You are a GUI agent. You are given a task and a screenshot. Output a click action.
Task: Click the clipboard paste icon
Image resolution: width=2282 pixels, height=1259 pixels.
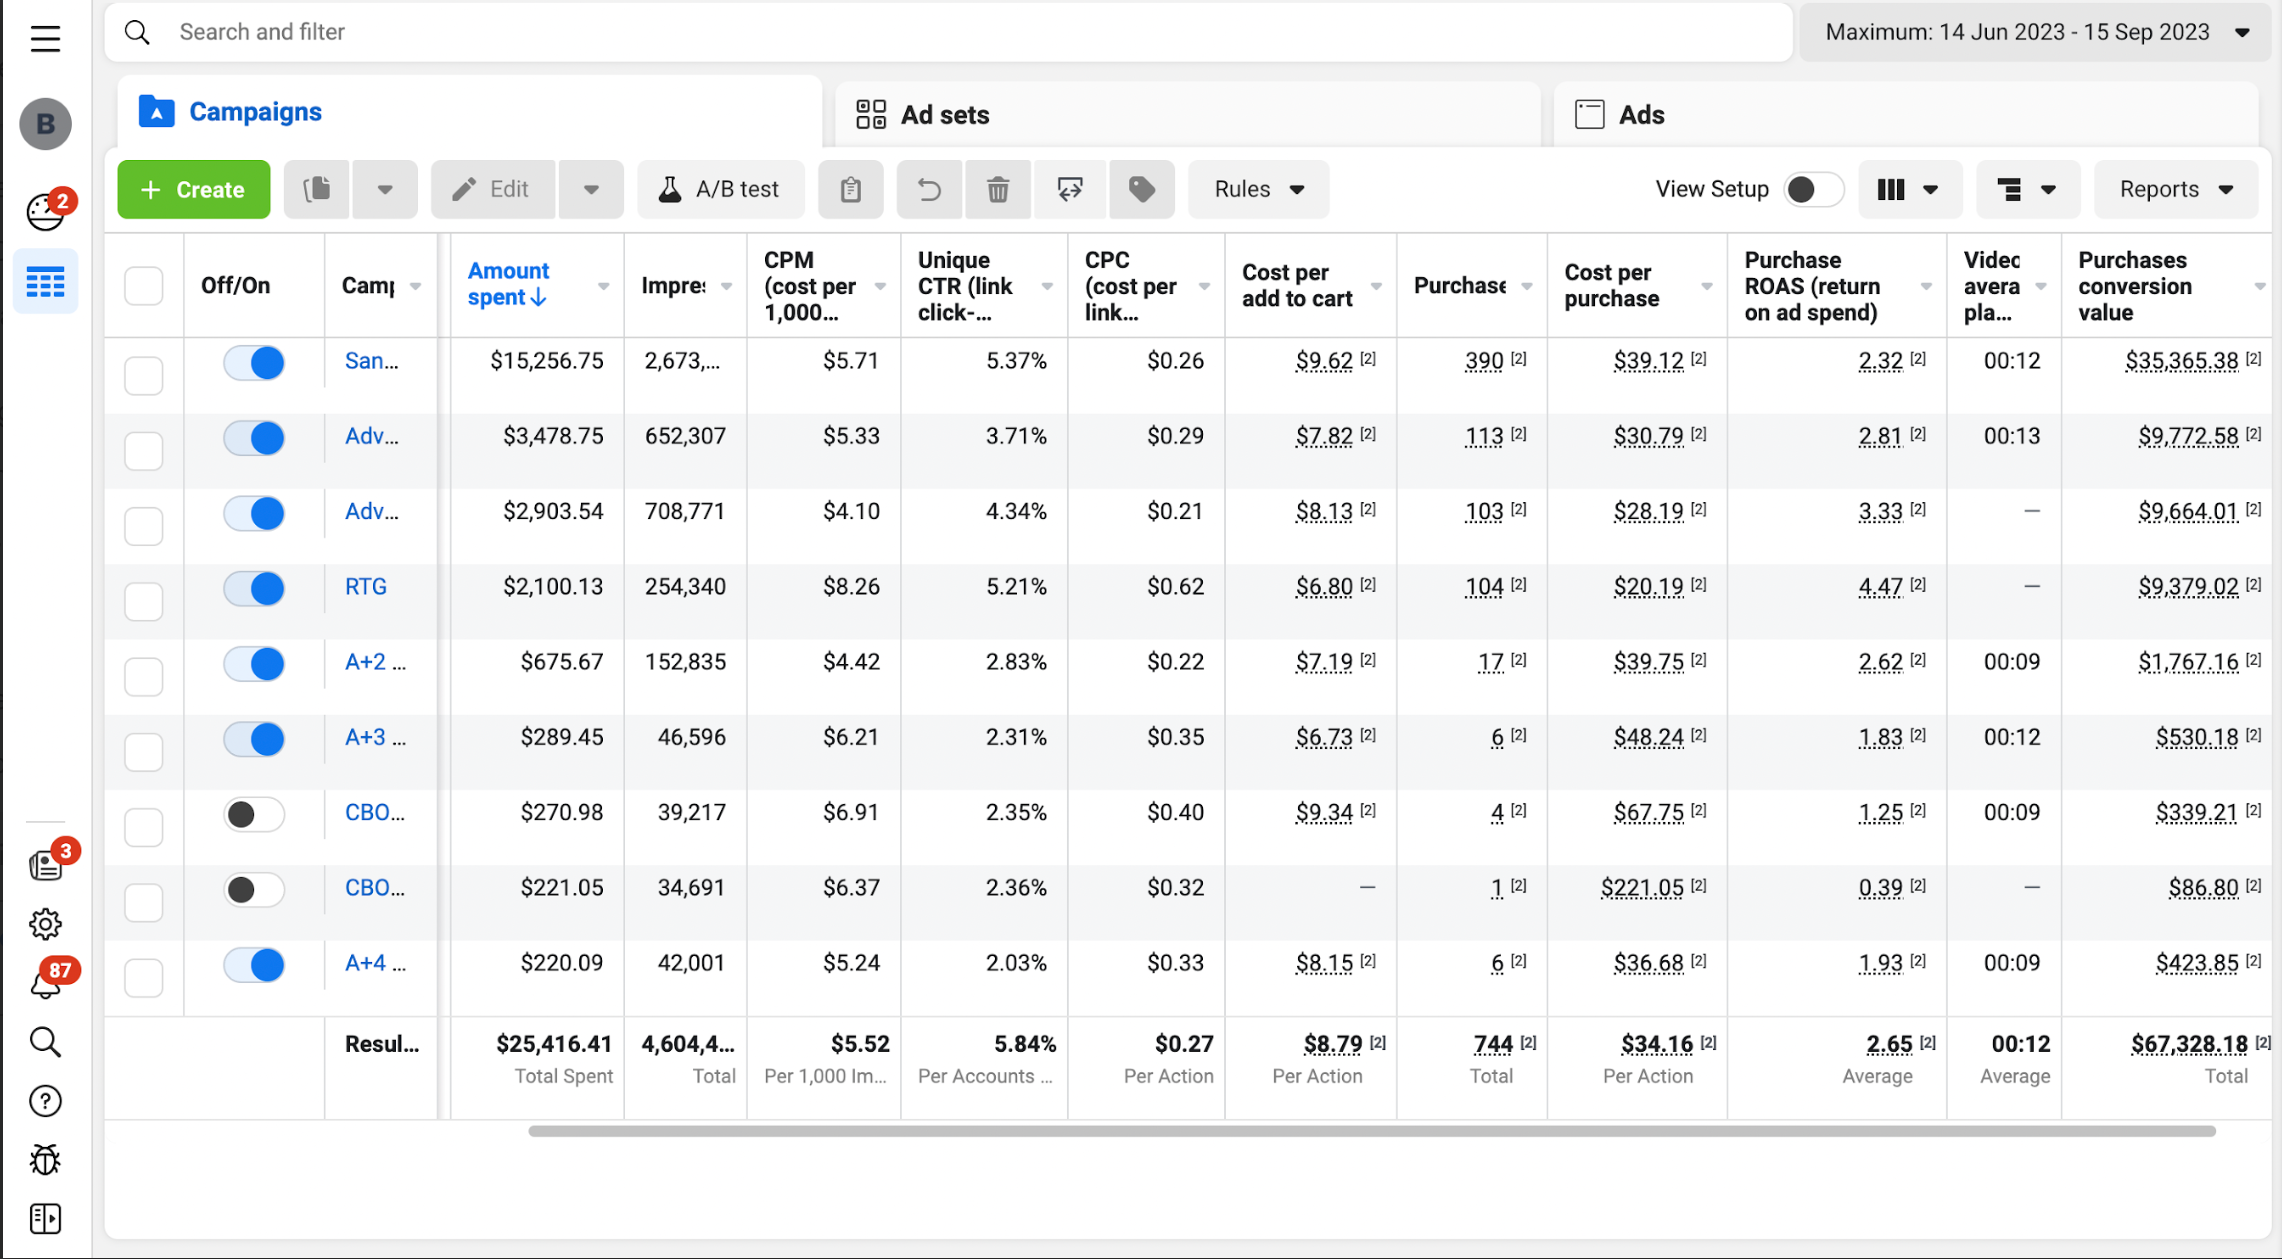850,189
